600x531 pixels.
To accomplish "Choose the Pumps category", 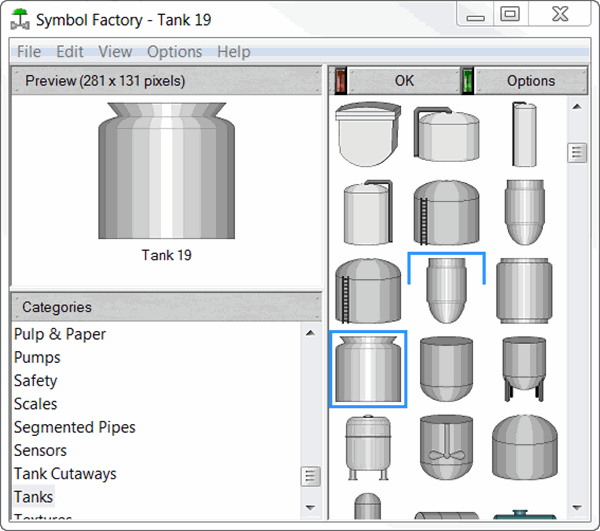I will pos(37,358).
